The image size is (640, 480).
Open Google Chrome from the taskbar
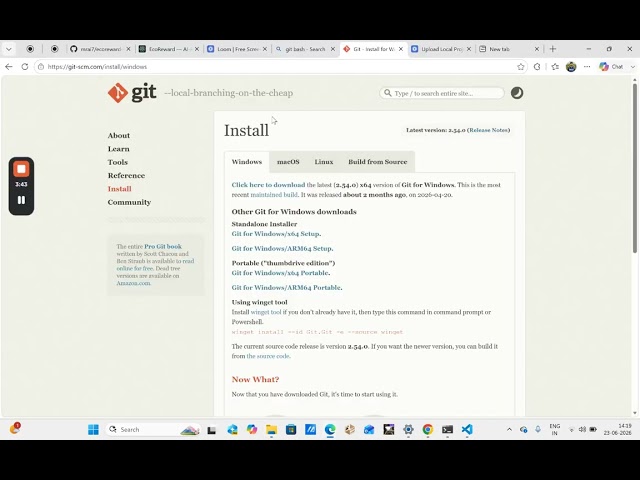coord(428,429)
